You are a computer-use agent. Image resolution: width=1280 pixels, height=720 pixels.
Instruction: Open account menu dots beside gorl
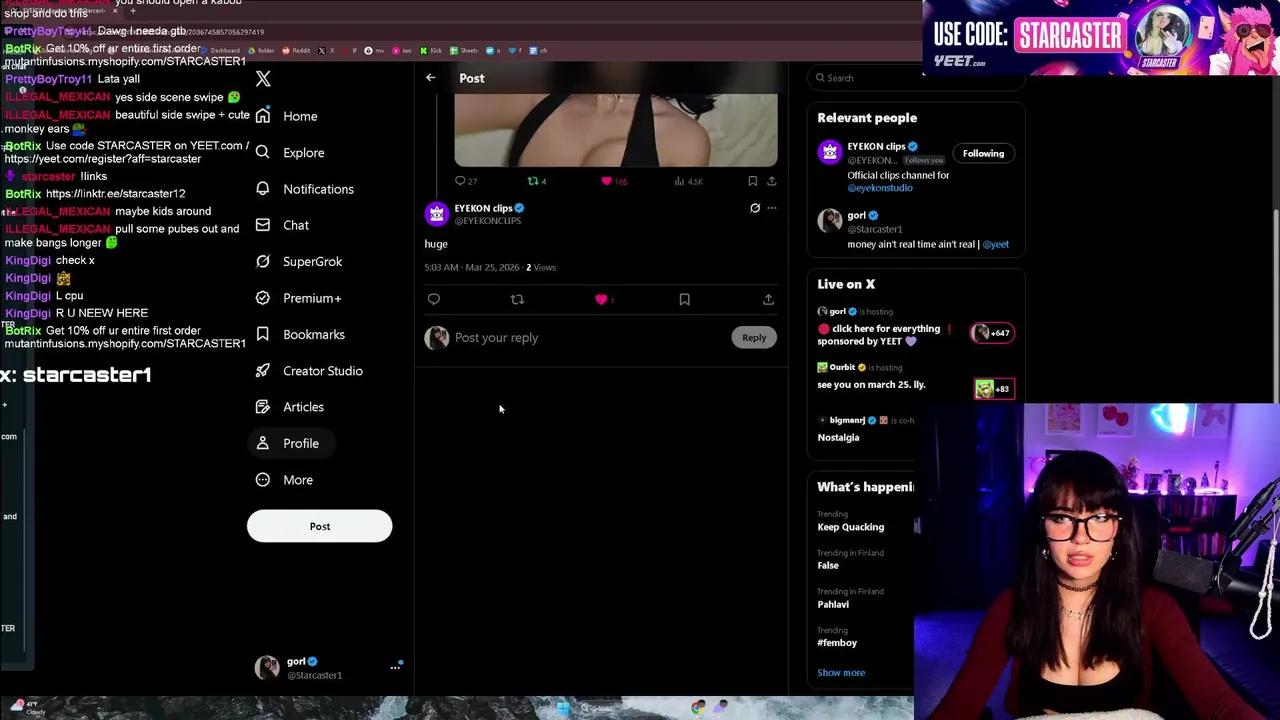pos(395,667)
